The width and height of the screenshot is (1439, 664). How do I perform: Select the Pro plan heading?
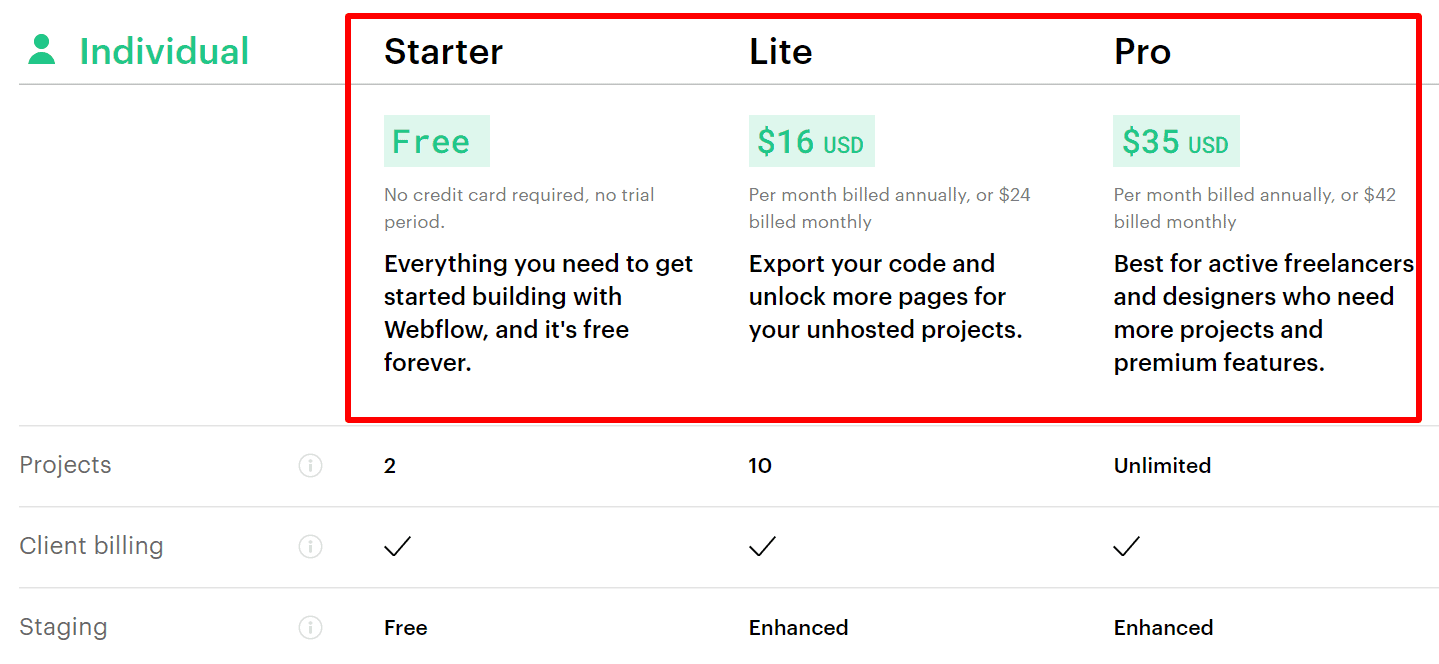(x=1142, y=52)
